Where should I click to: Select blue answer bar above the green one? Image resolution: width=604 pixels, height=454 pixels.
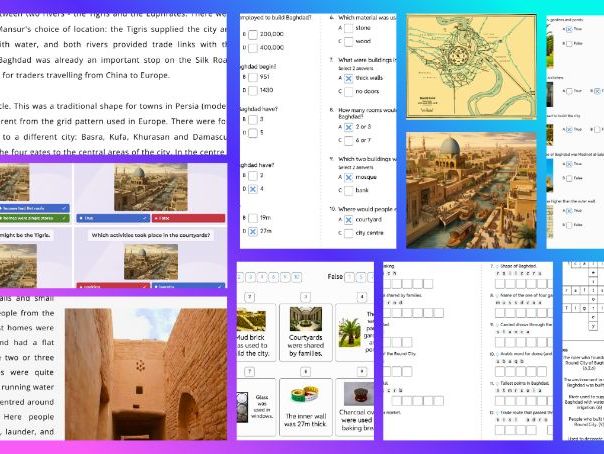click(x=34, y=208)
